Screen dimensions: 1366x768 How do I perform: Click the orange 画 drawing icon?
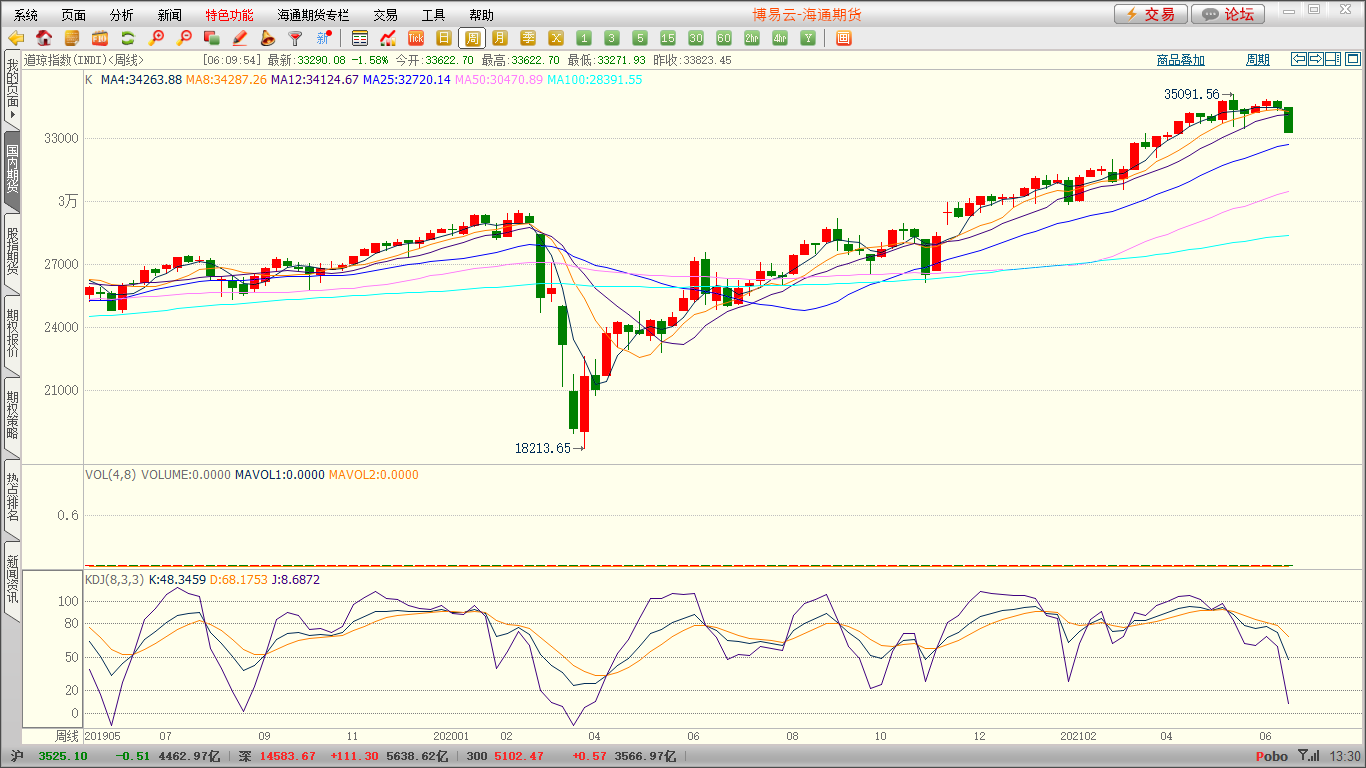pyautogui.click(x=844, y=38)
